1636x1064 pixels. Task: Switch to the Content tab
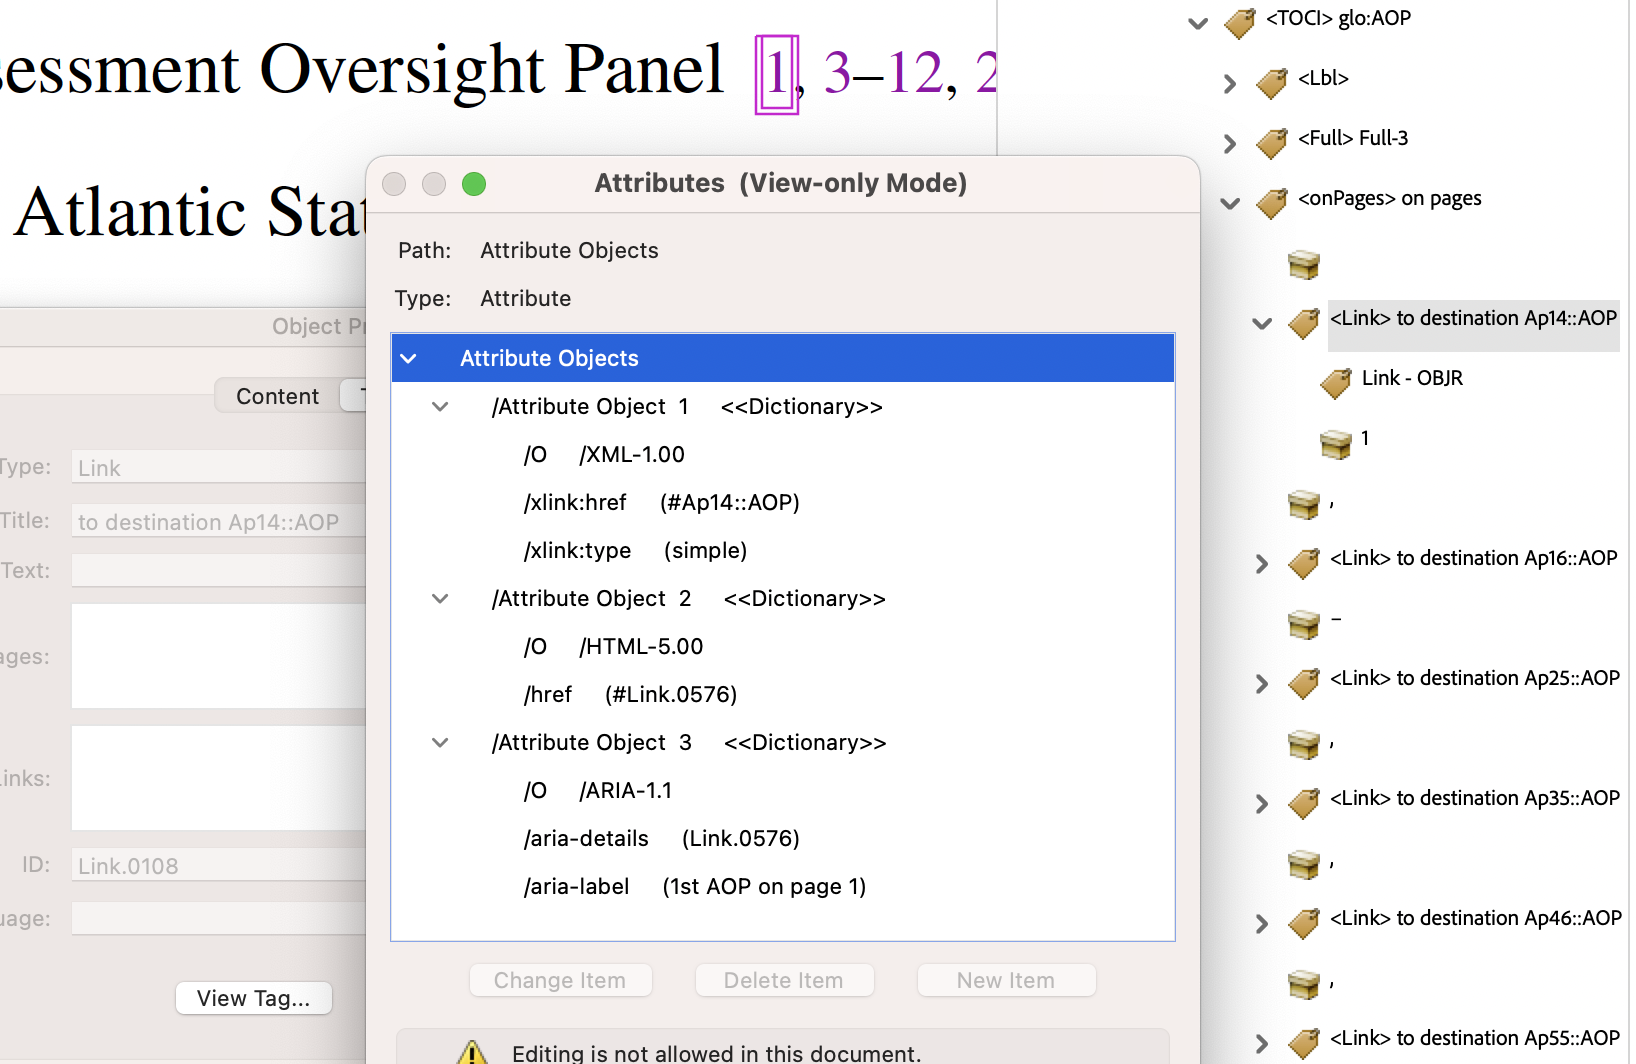click(x=277, y=396)
